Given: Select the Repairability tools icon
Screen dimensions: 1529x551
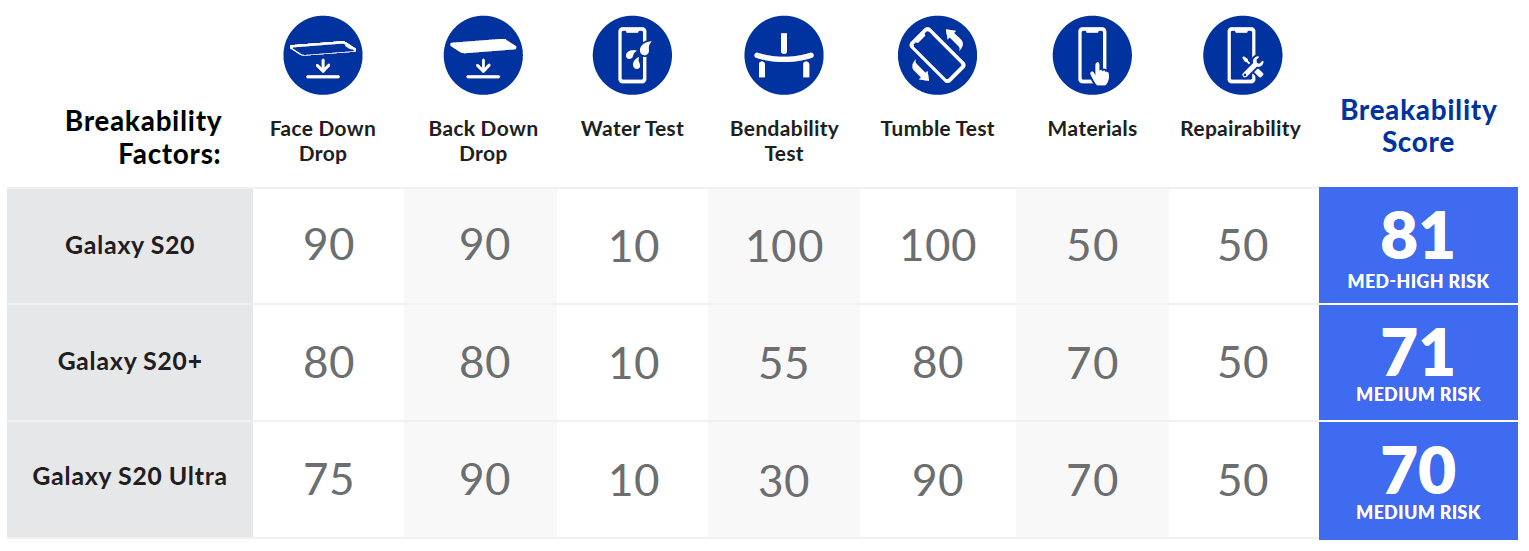Looking at the screenshot, I should (x=1241, y=55).
